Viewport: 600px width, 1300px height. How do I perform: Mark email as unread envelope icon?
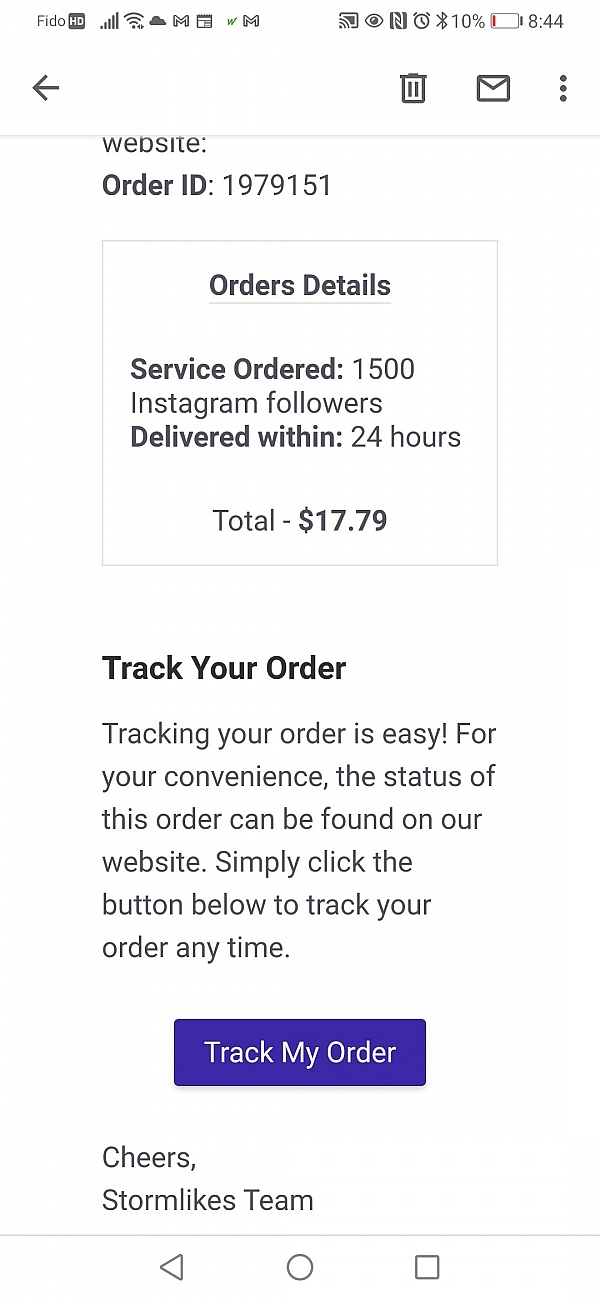pyautogui.click(x=493, y=88)
